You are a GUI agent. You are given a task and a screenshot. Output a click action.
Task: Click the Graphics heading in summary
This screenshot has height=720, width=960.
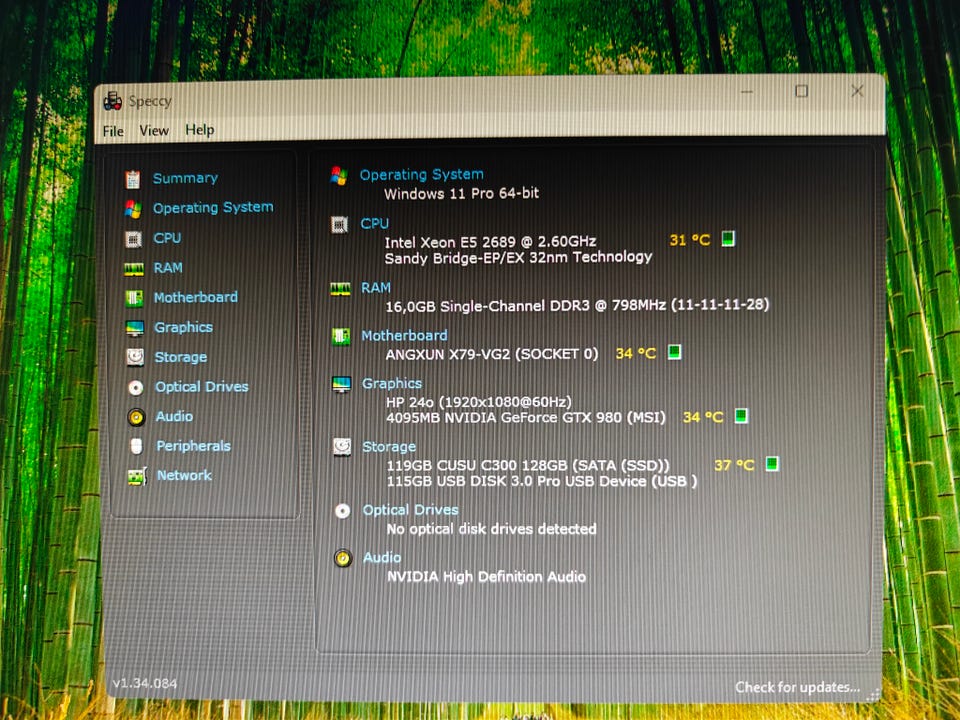coord(392,384)
